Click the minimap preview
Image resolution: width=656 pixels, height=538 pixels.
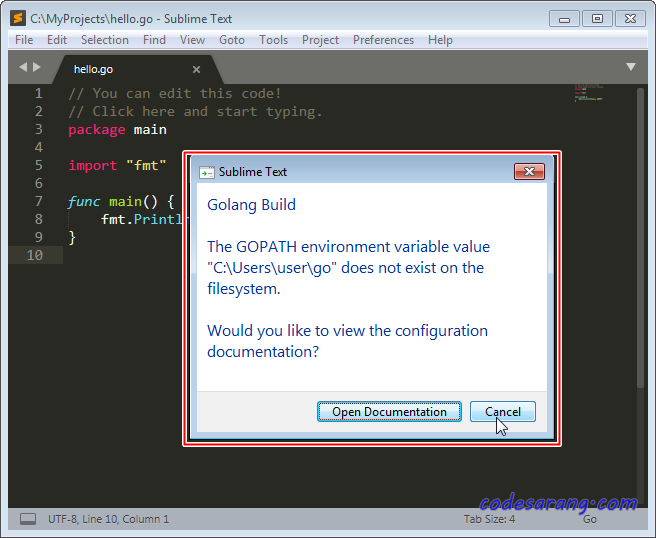click(x=589, y=93)
